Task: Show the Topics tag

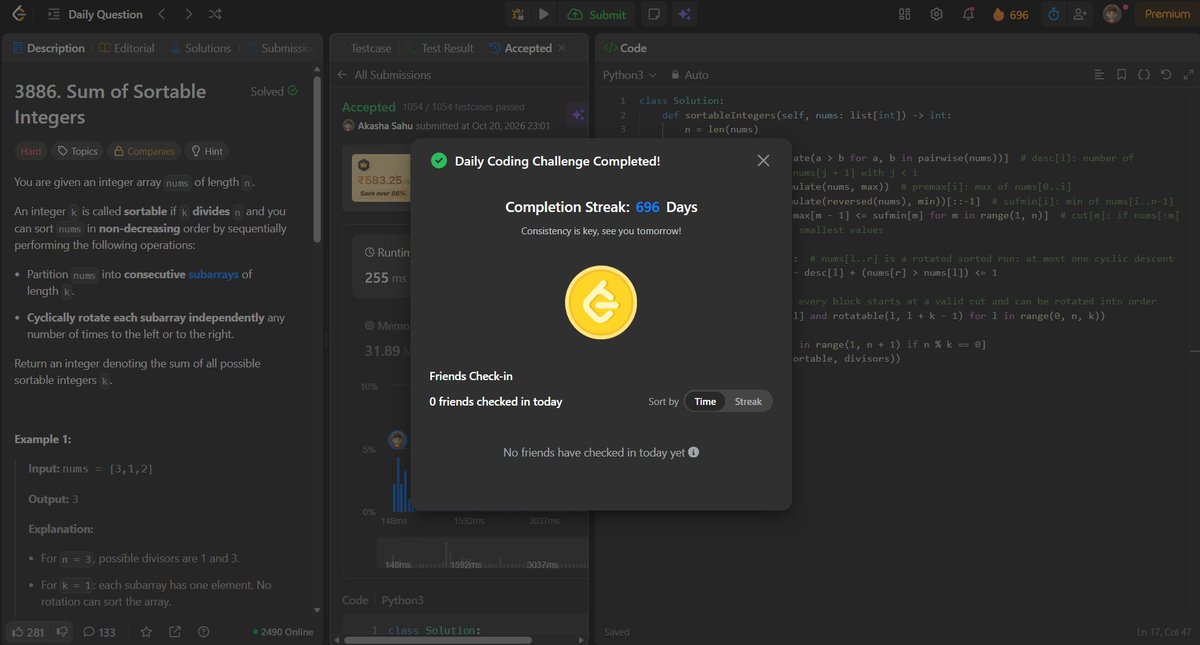Action: [x=77, y=151]
